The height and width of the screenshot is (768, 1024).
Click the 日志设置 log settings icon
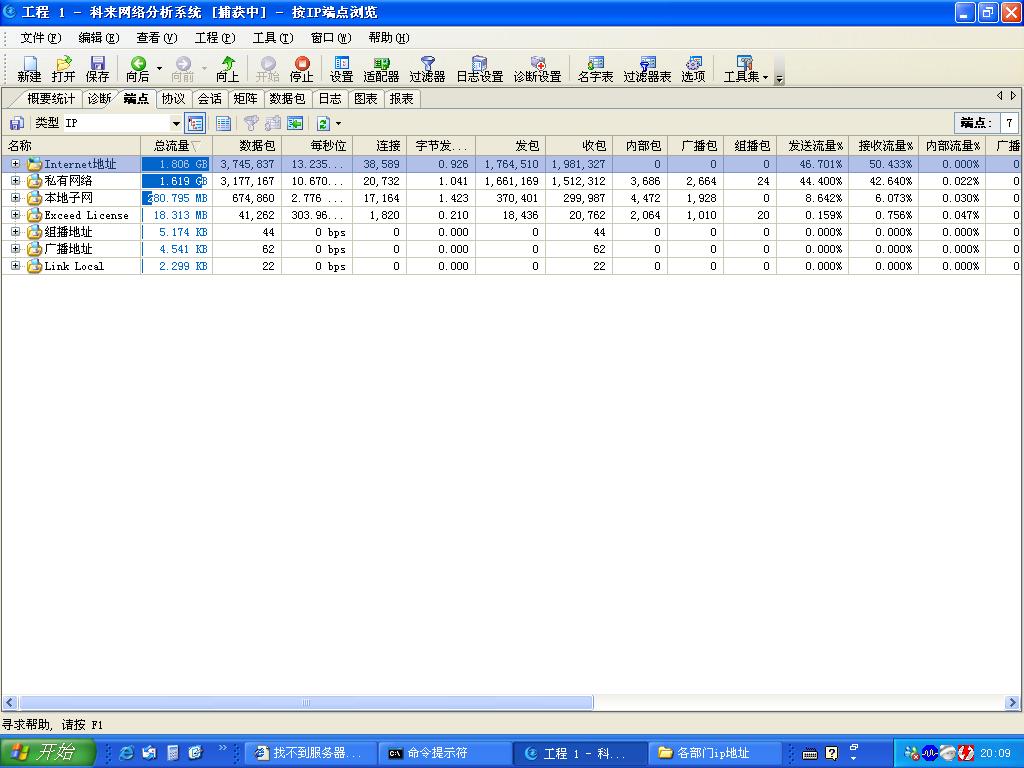479,68
